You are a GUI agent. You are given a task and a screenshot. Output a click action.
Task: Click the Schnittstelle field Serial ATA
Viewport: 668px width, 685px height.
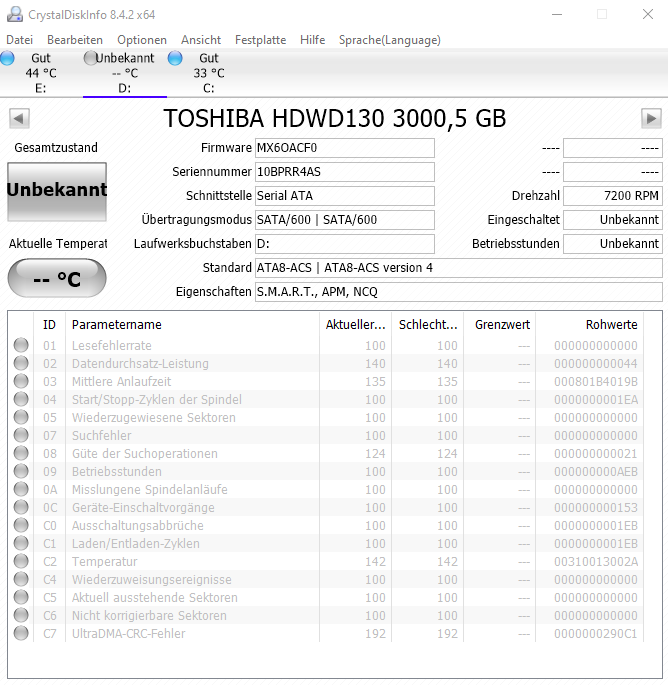click(x=345, y=196)
